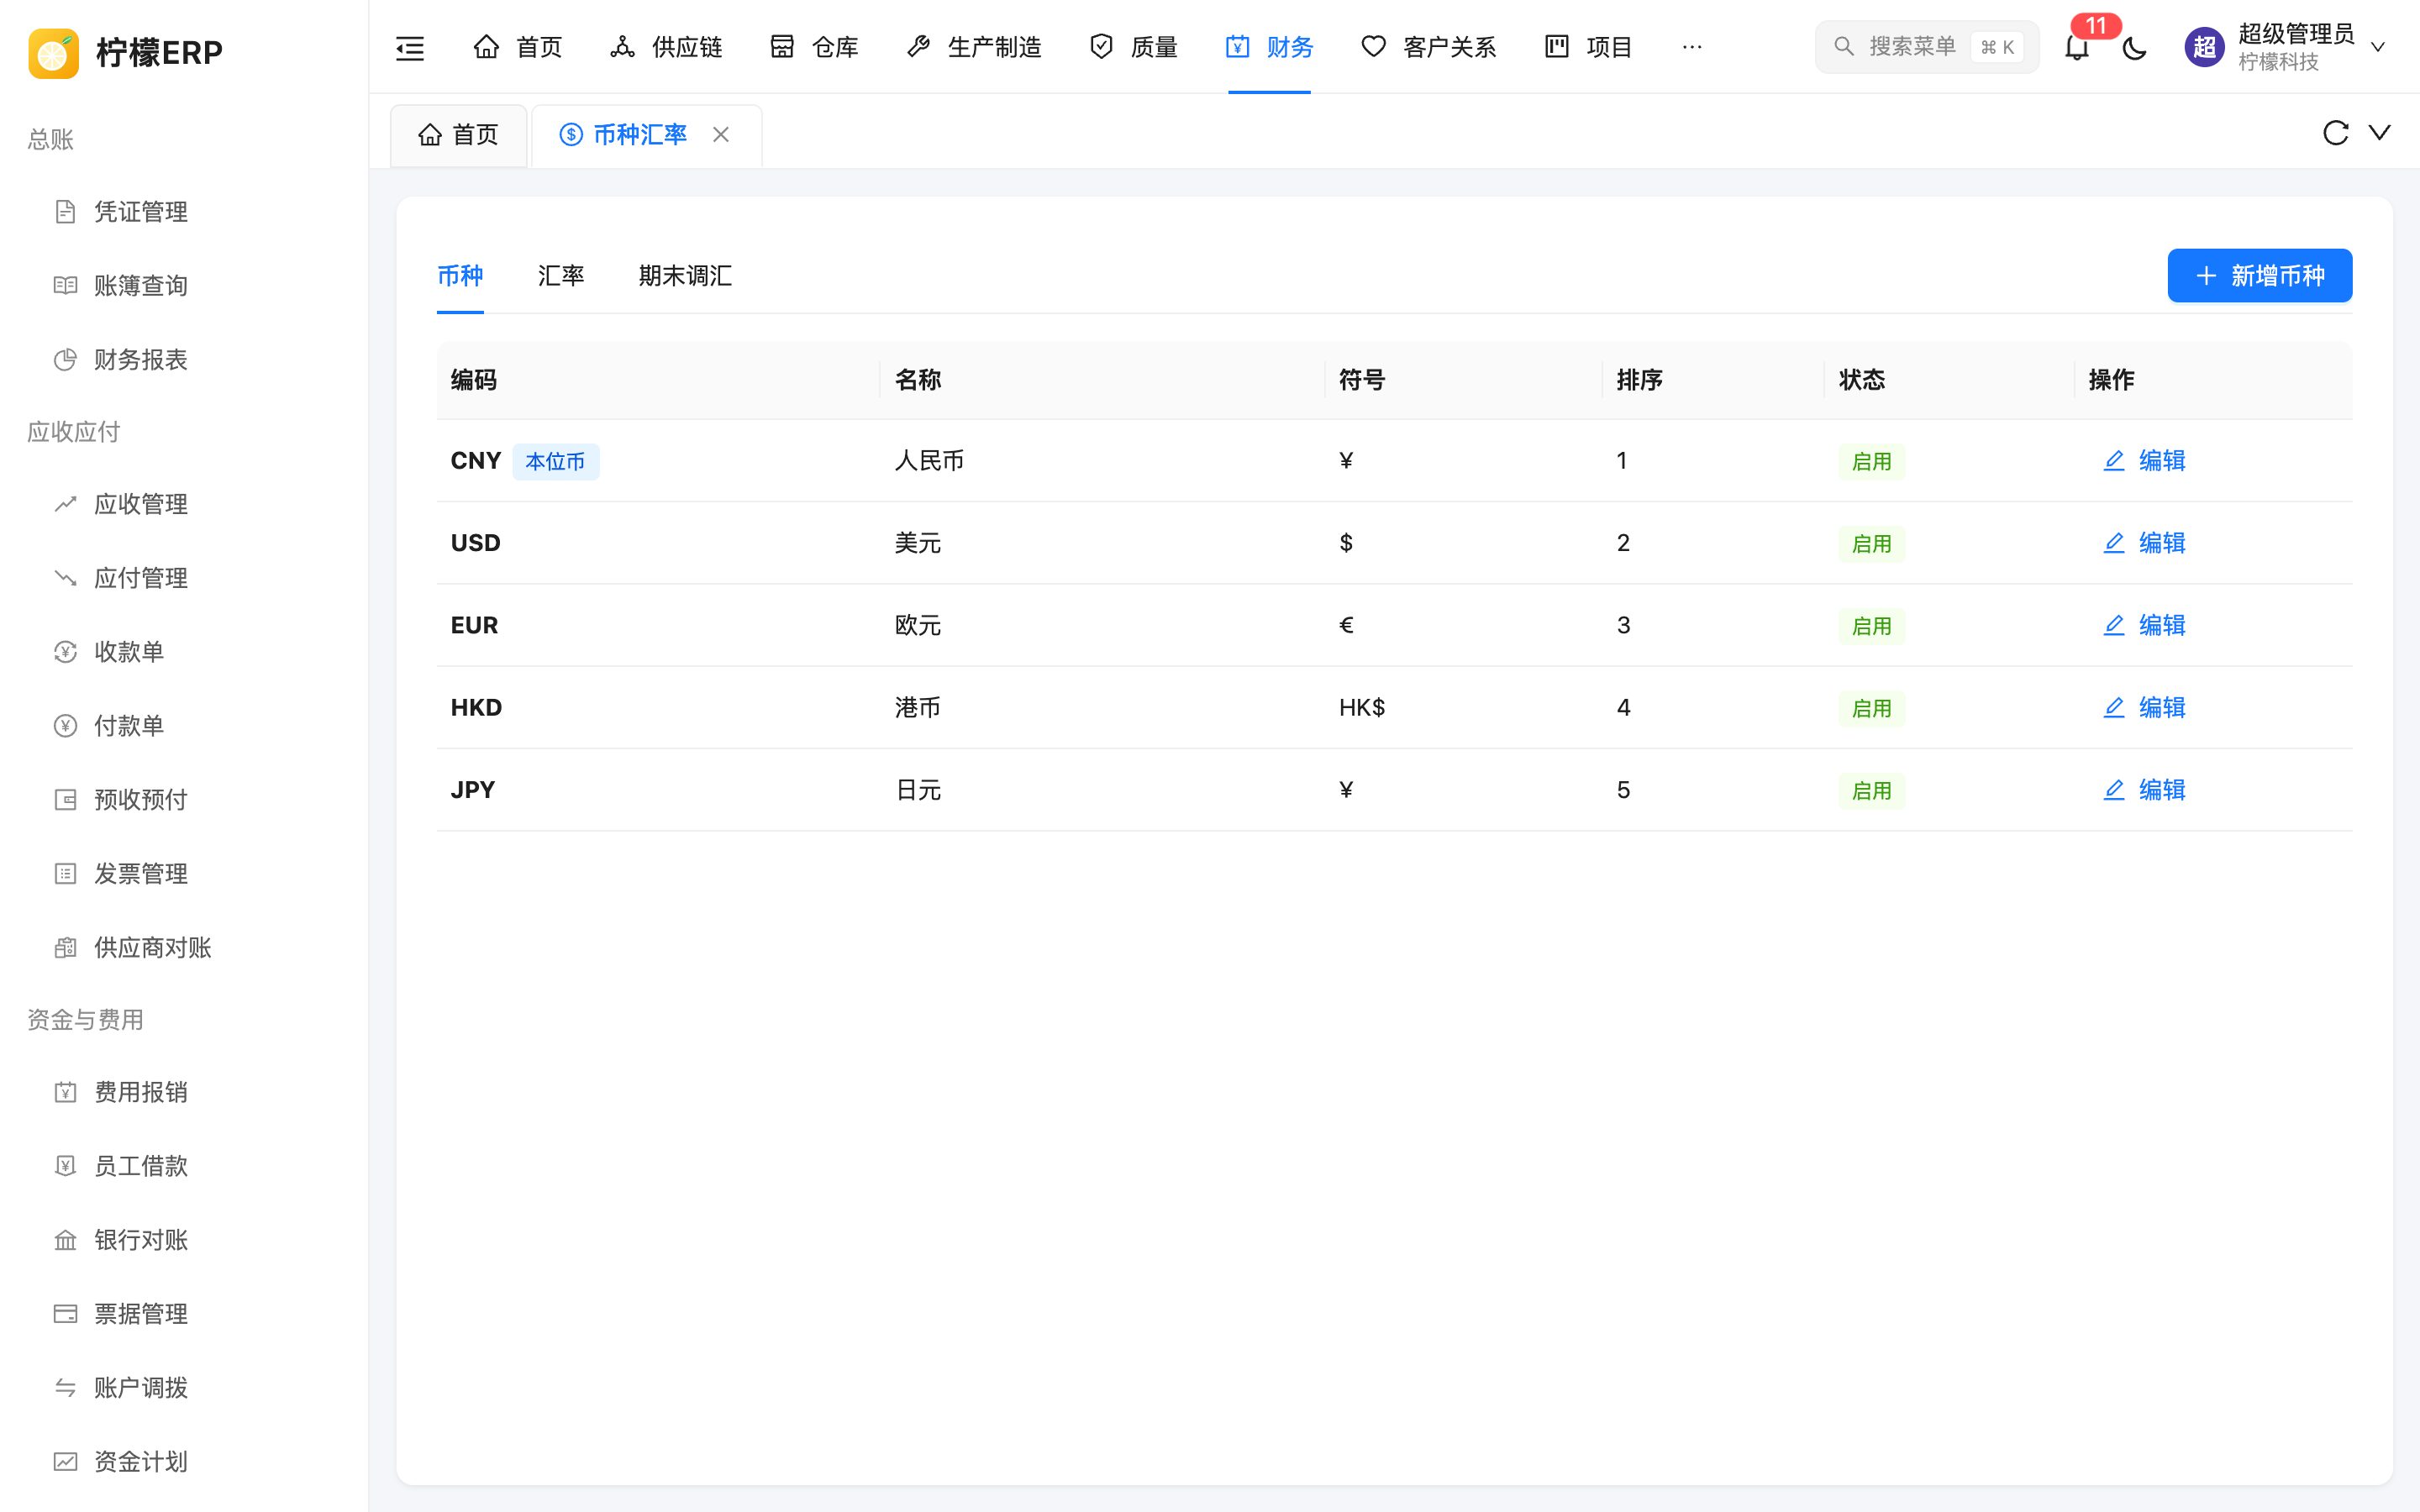Click the 柠檬ERP logo icon
This screenshot has width=2420, height=1512.
point(54,52)
